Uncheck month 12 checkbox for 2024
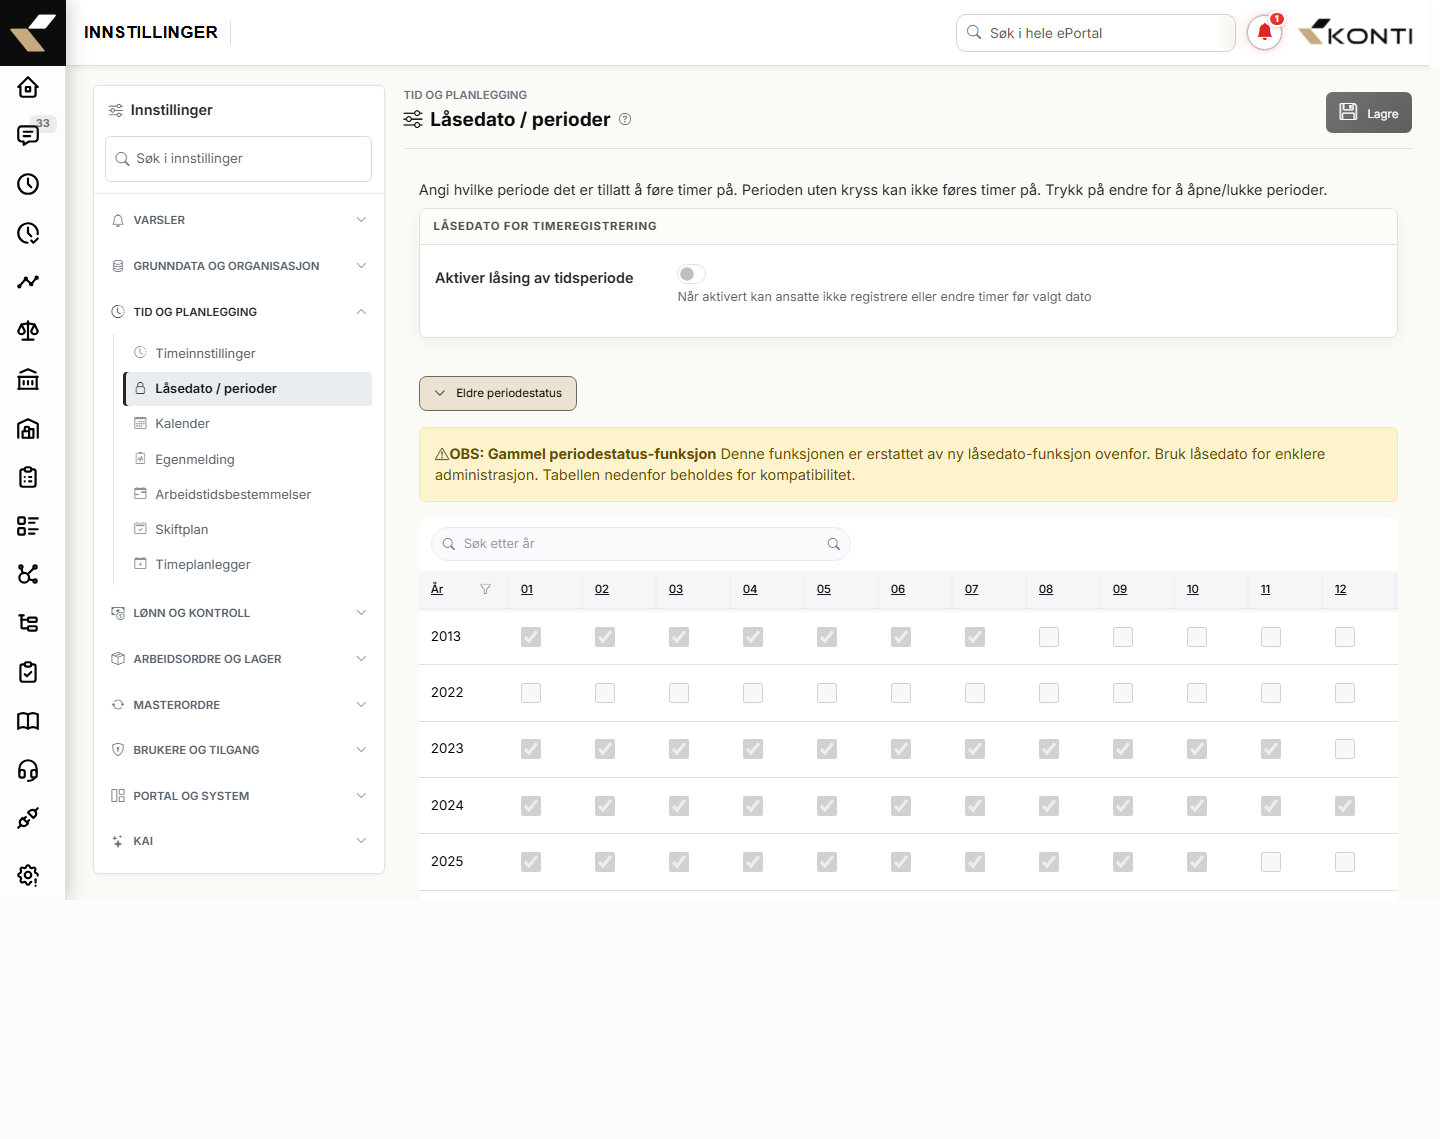The height and width of the screenshot is (1139, 1440). coord(1345,806)
